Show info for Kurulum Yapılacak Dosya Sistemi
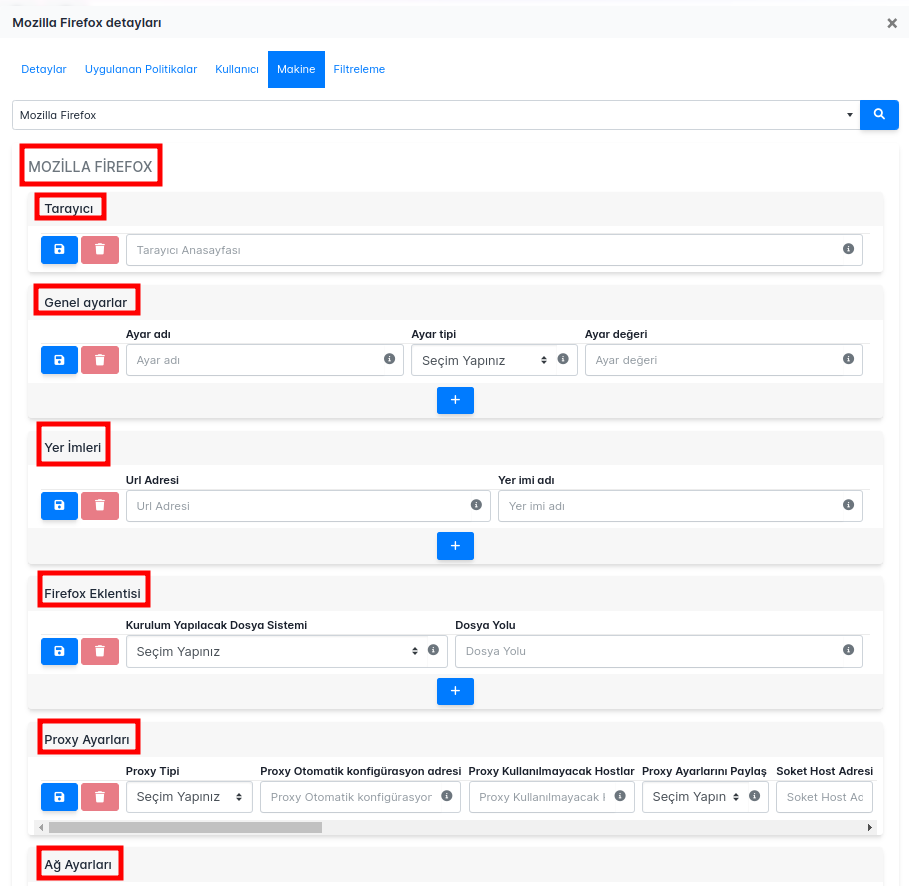The height and width of the screenshot is (886, 909). click(433, 650)
